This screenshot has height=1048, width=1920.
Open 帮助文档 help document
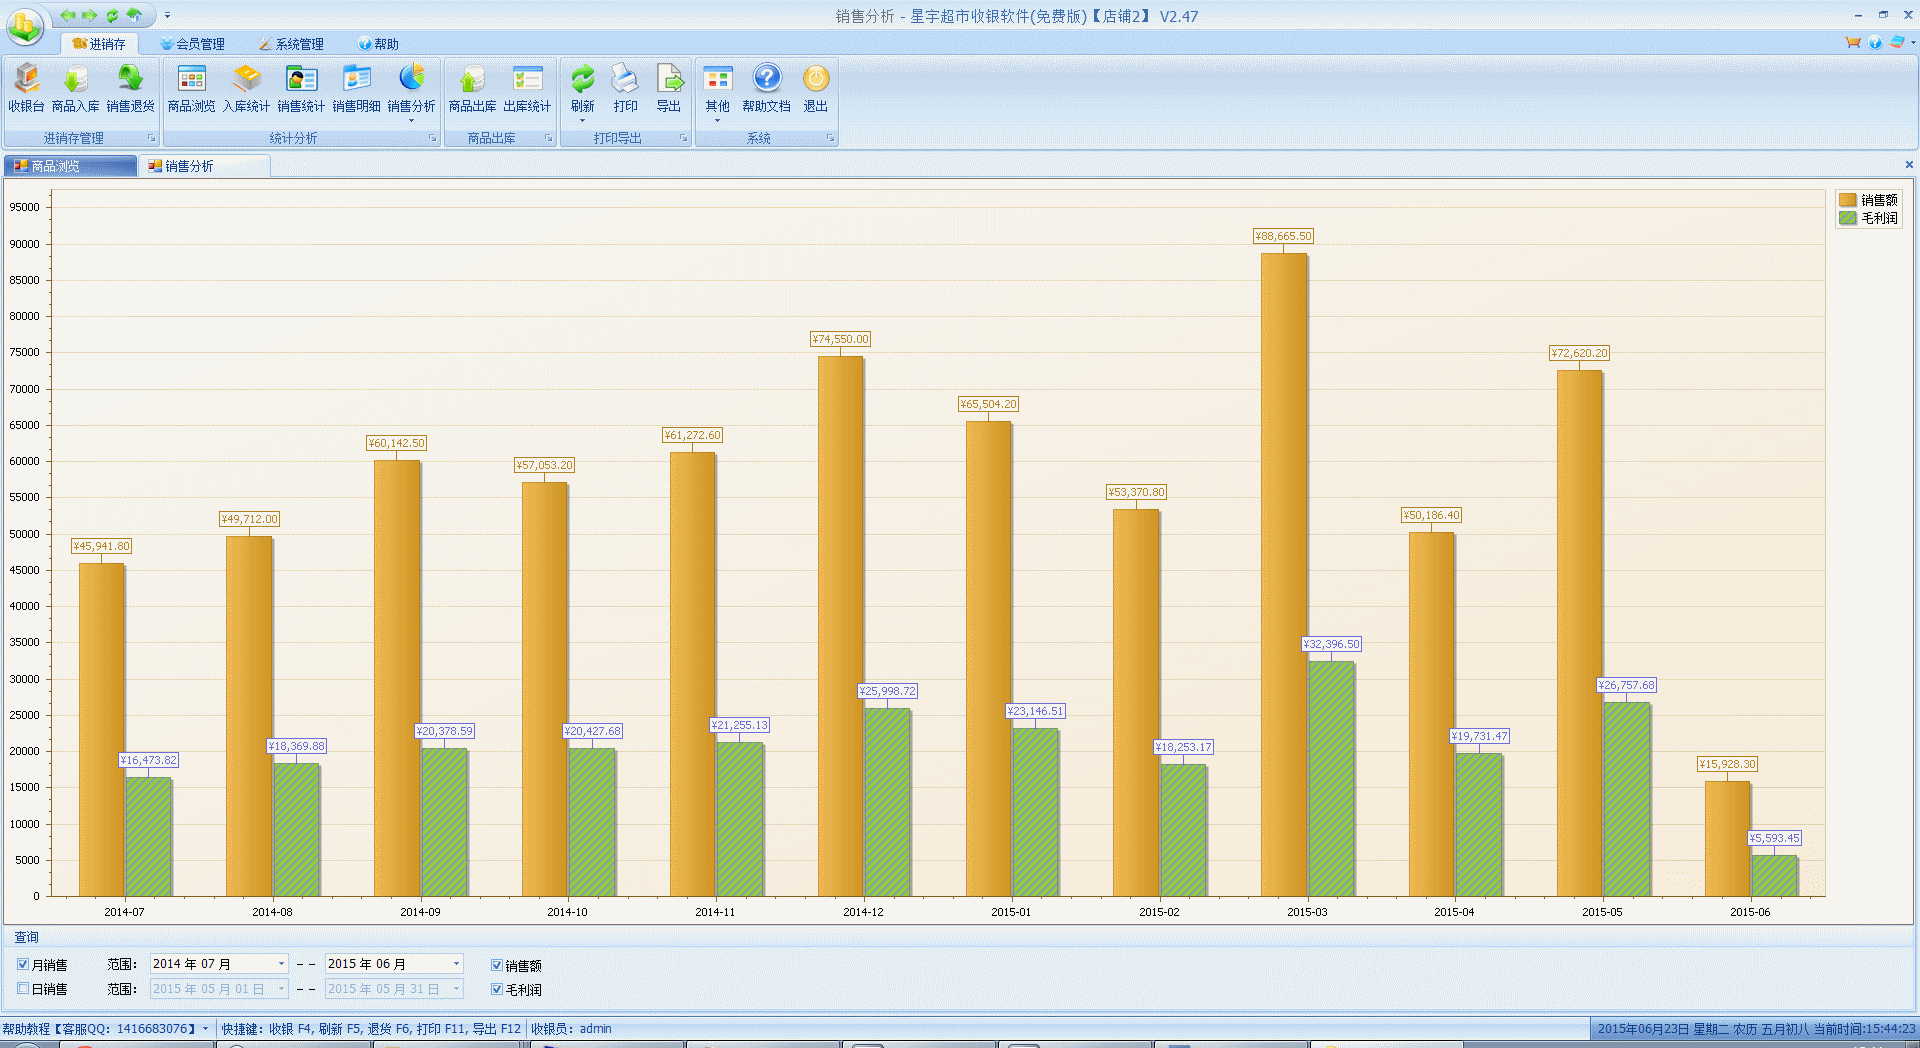tap(767, 89)
